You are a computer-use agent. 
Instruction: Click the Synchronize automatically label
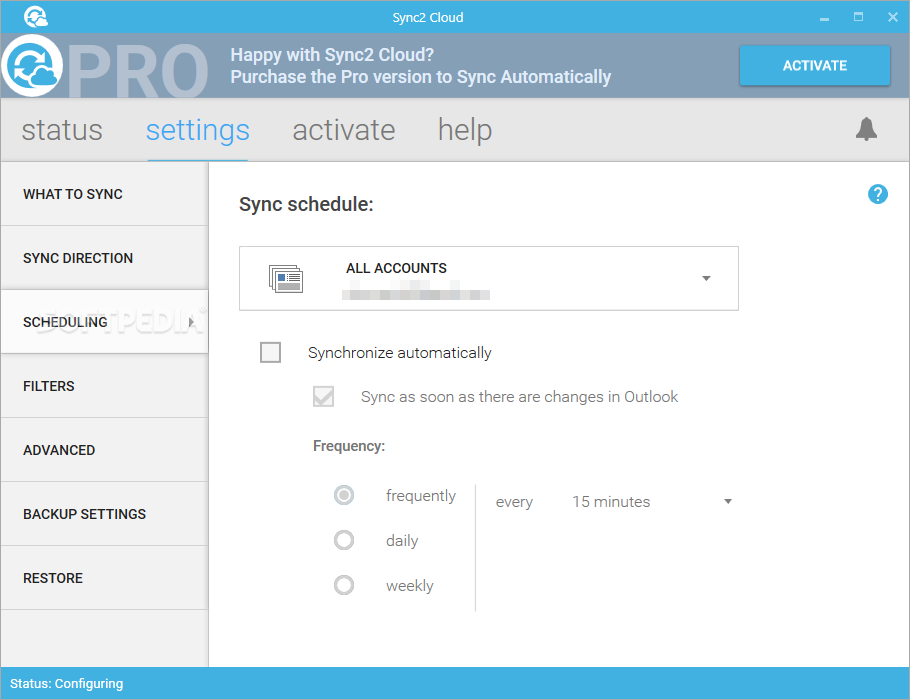[400, 353]
